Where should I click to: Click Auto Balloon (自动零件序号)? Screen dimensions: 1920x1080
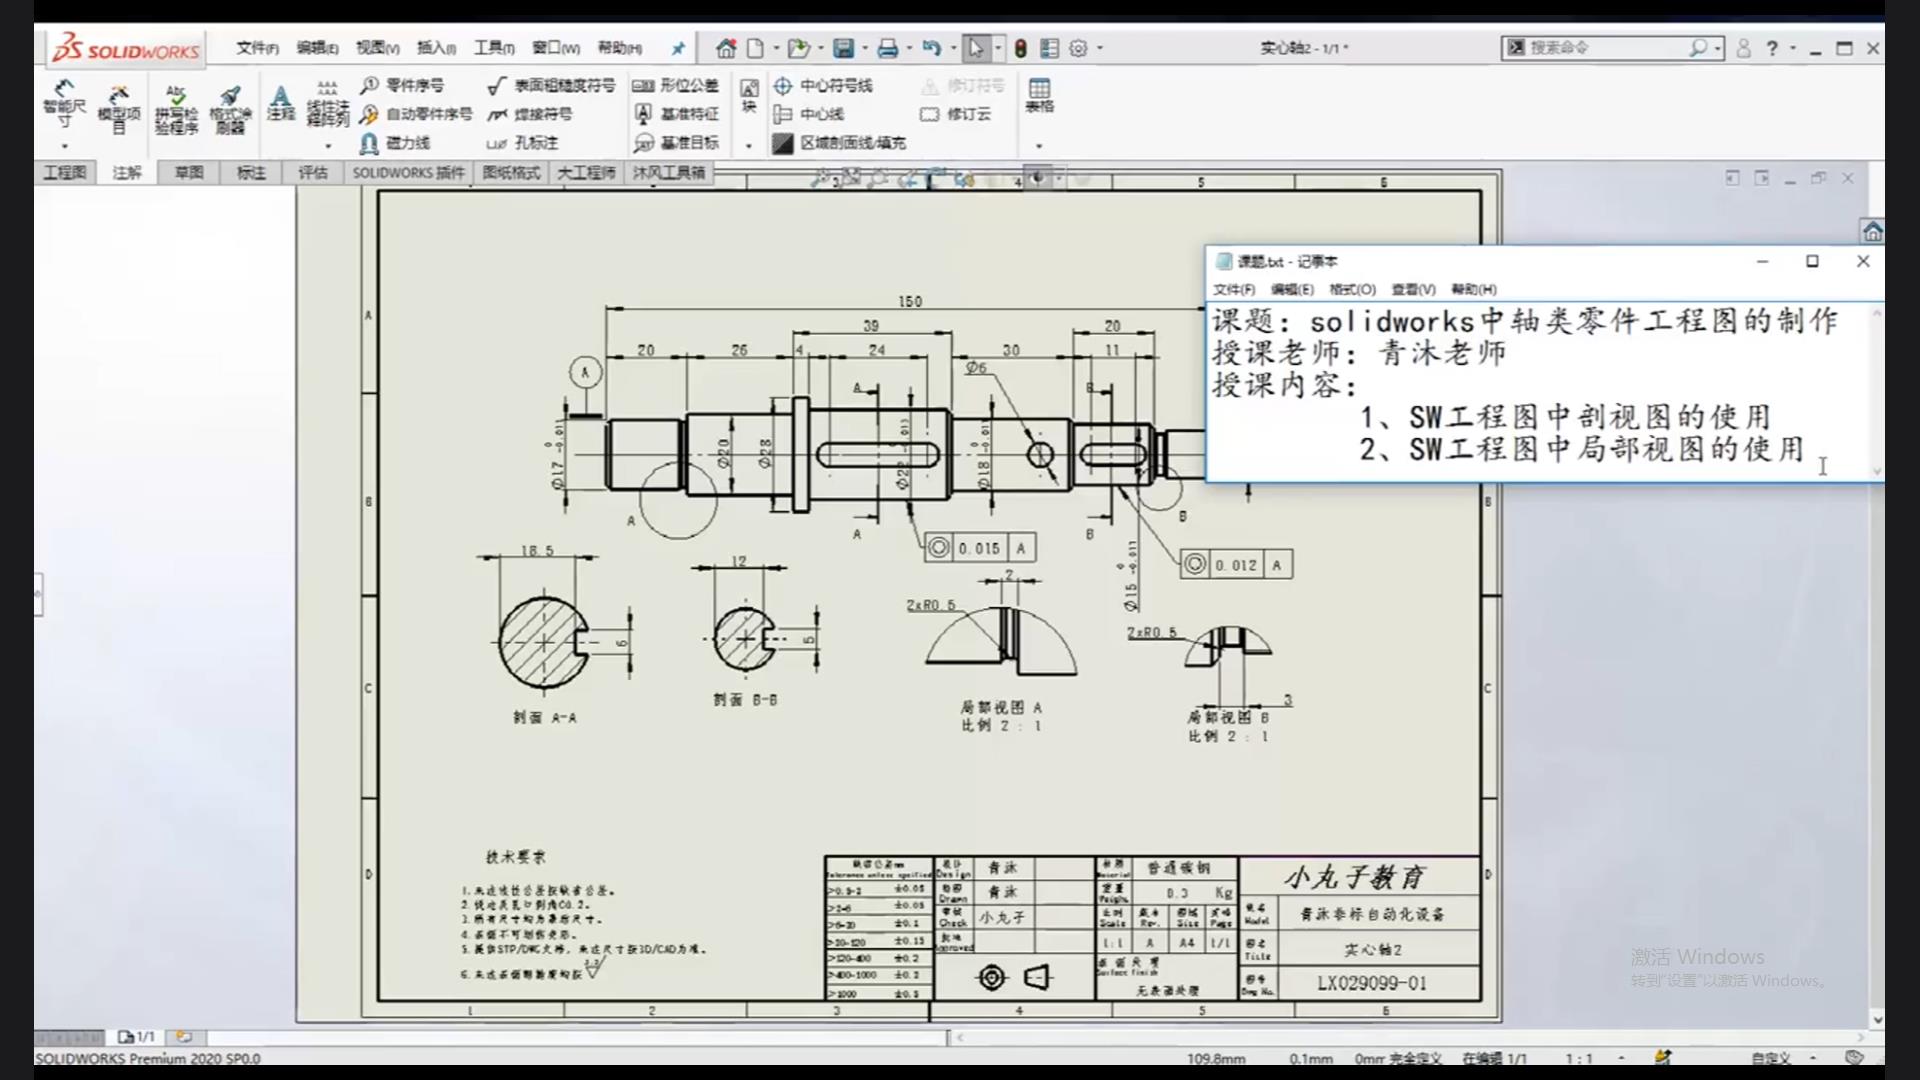point(416,114)
